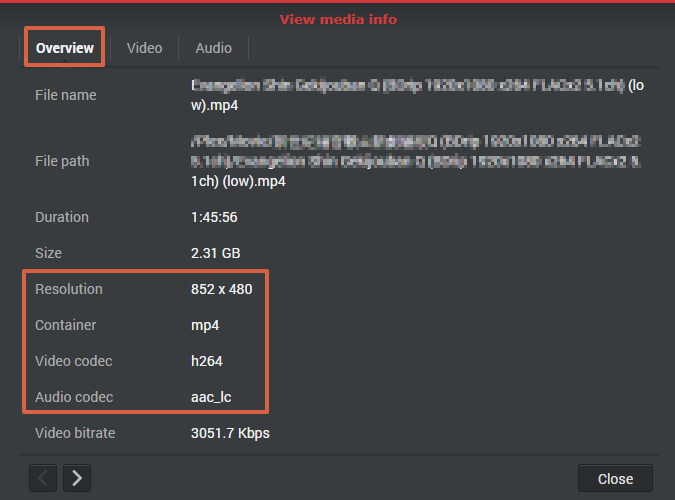This screenshot has height=500, width=675.
Task: Click the audio codec value aac_lc
Action: click(x=211, y=397)
